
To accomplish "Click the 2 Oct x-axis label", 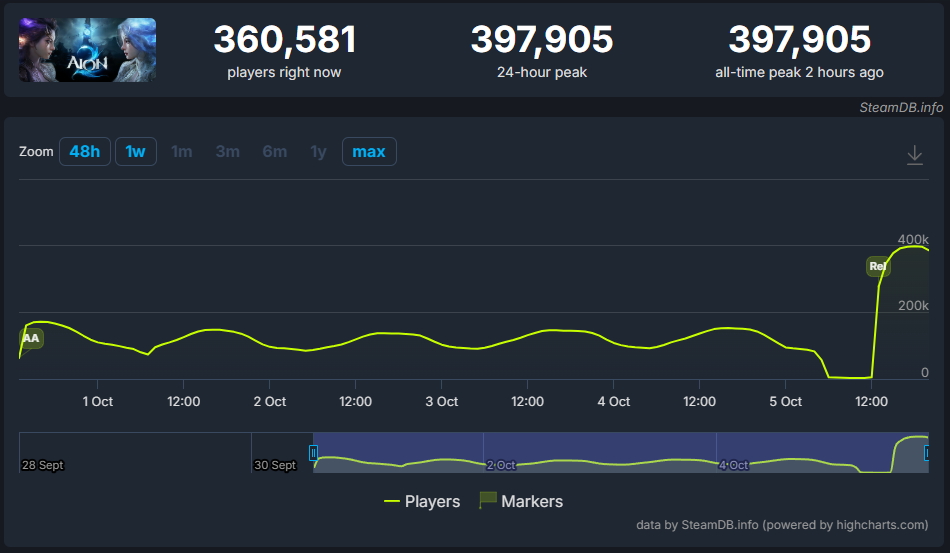I will (x=270, y=402).
